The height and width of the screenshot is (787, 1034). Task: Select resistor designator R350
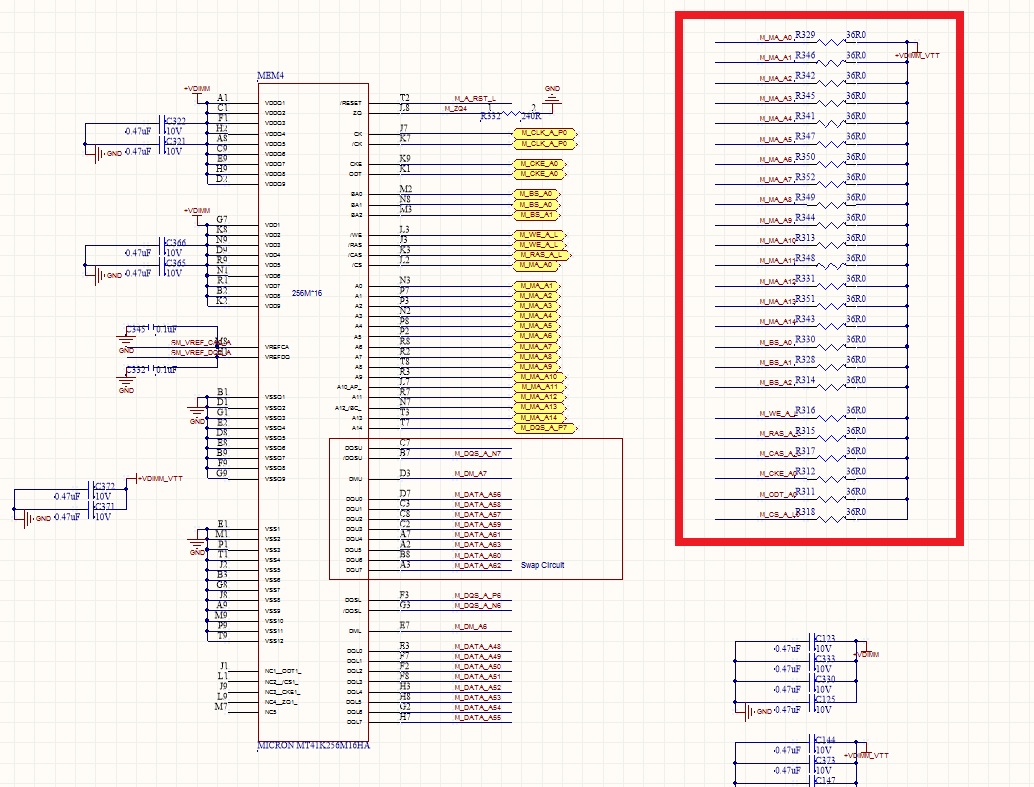805,157
